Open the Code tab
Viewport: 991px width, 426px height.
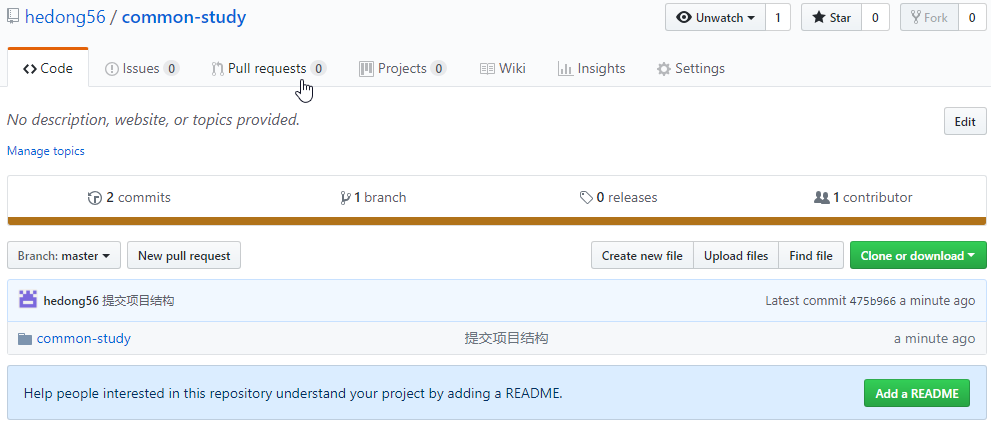(48, 68)
